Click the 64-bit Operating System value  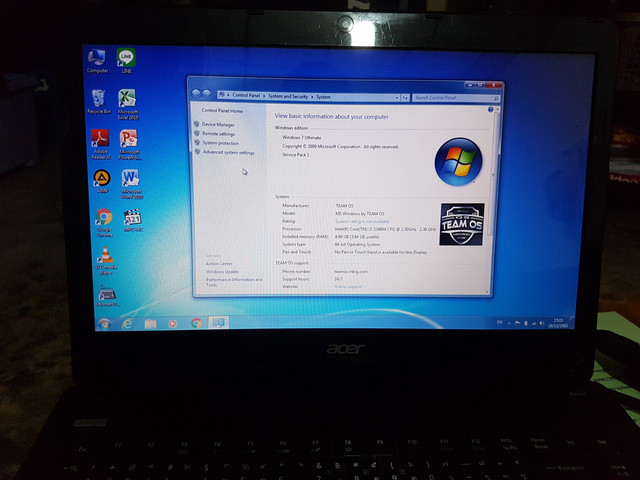(357, 244)
